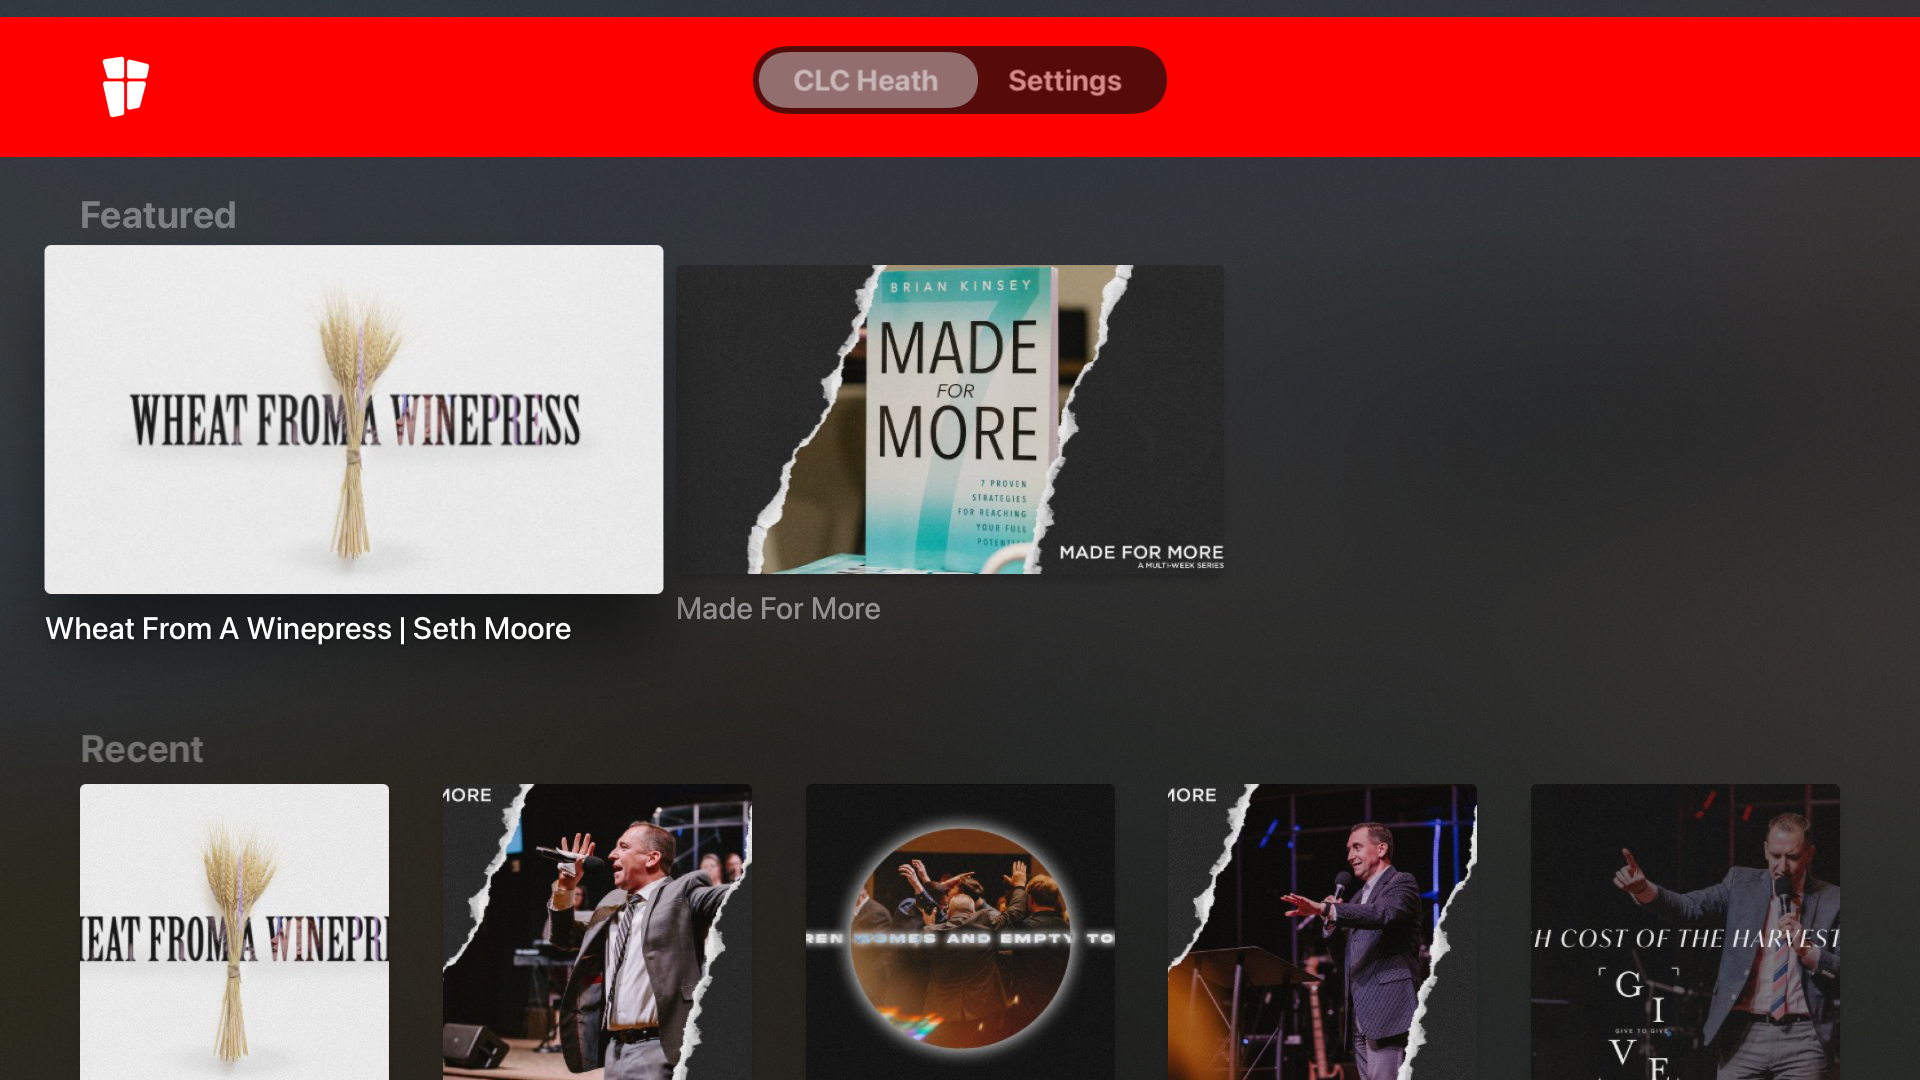Switch to the Settings tab
This screenshot has height=1080, width=1920.
coord(1064,80)
